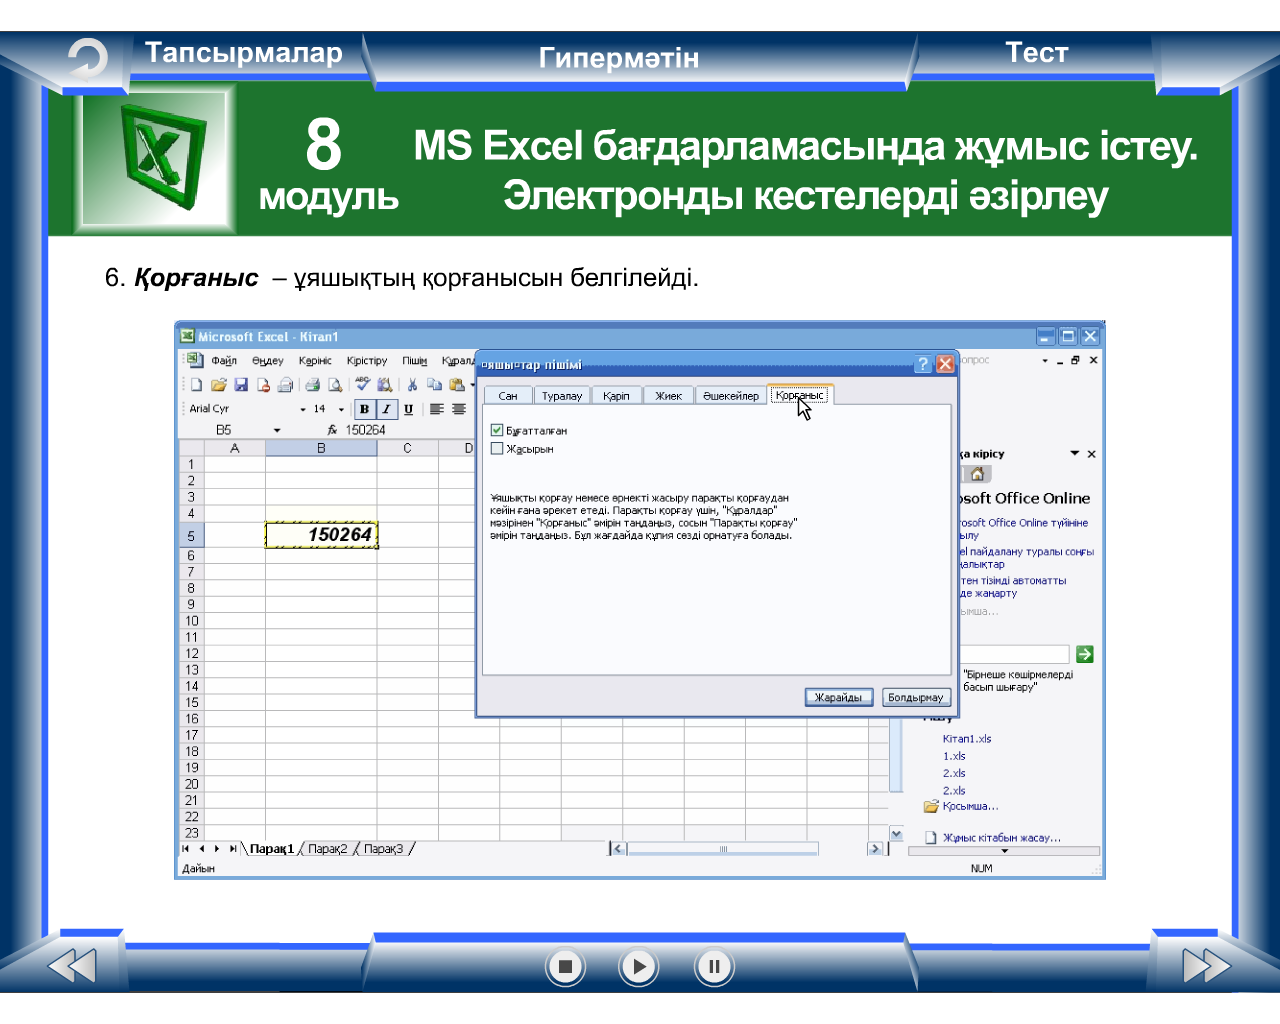1280x1024 pixels.
Task: Click the Home icon in task pane
Action: click(x=978, y=474)
